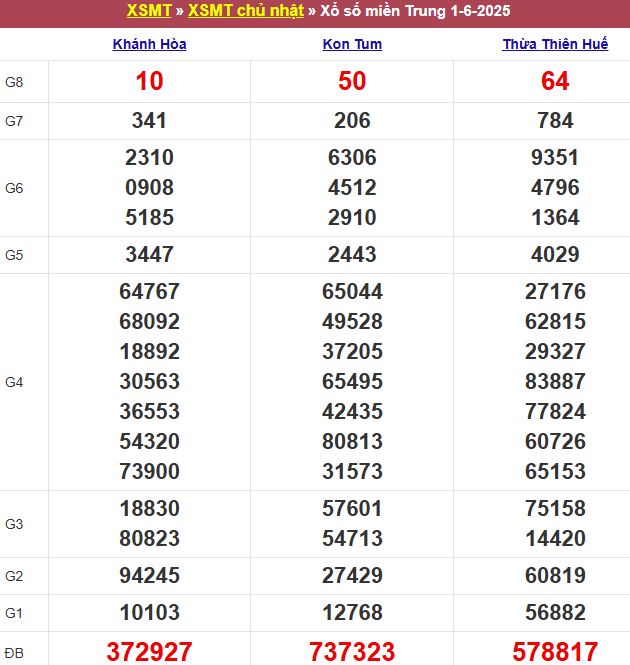The height and width of the screenshot is (665, 630).
Task: Select G4 number 49528
Action: (352, 321)
